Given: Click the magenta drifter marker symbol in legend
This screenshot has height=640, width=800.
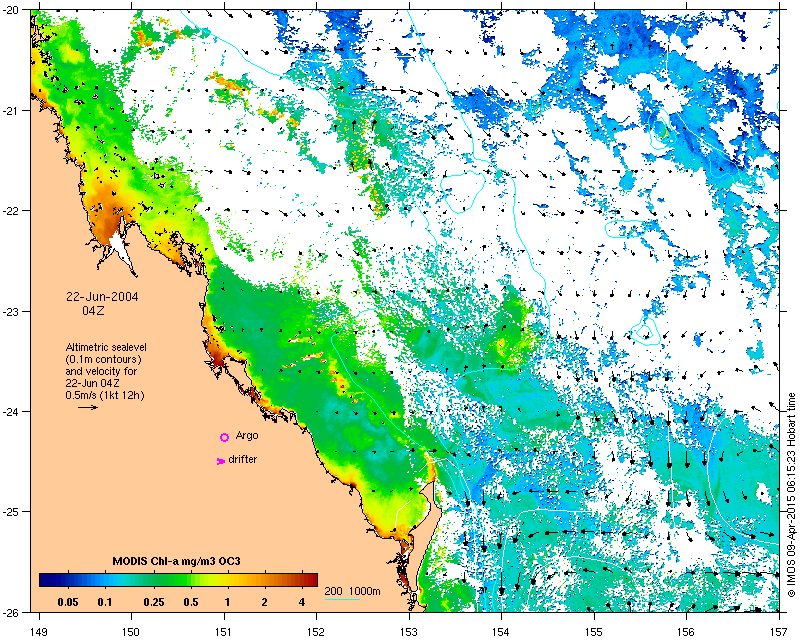Looking at the screenshot, I should [x=221, y=461].
